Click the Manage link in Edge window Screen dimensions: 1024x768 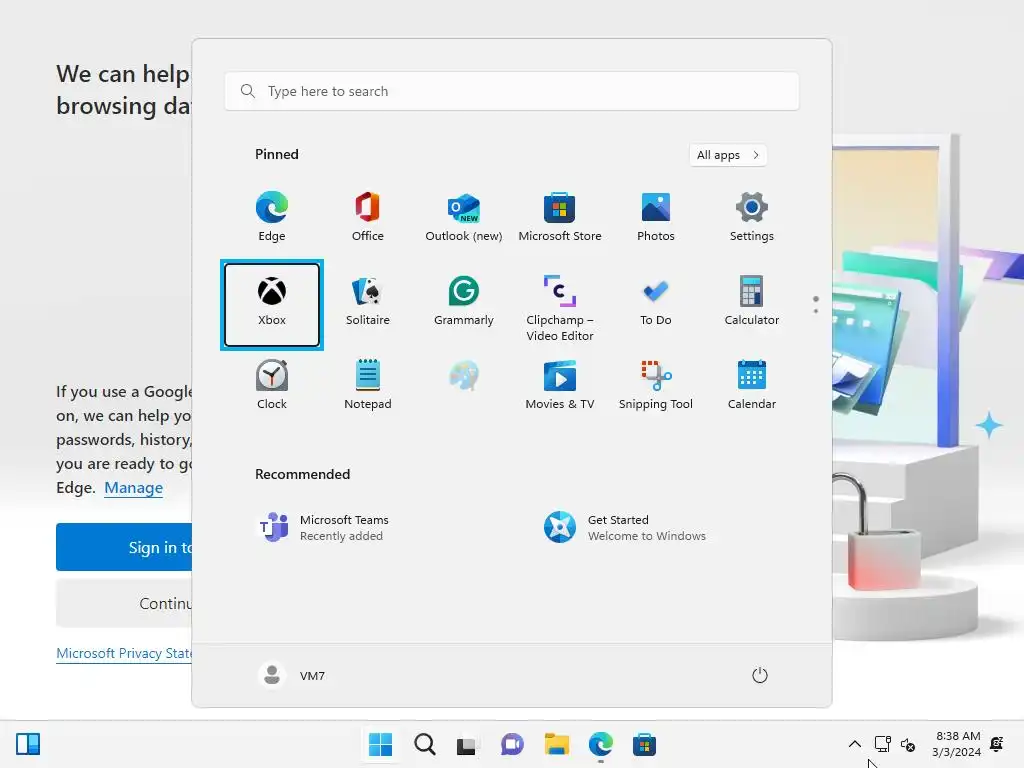pyautogui.click(x=133, y=488)
